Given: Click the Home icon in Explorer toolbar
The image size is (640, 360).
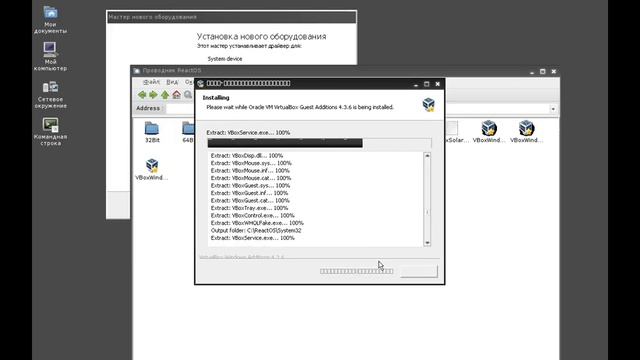Looking at the screenshot, I should [176, 95].
